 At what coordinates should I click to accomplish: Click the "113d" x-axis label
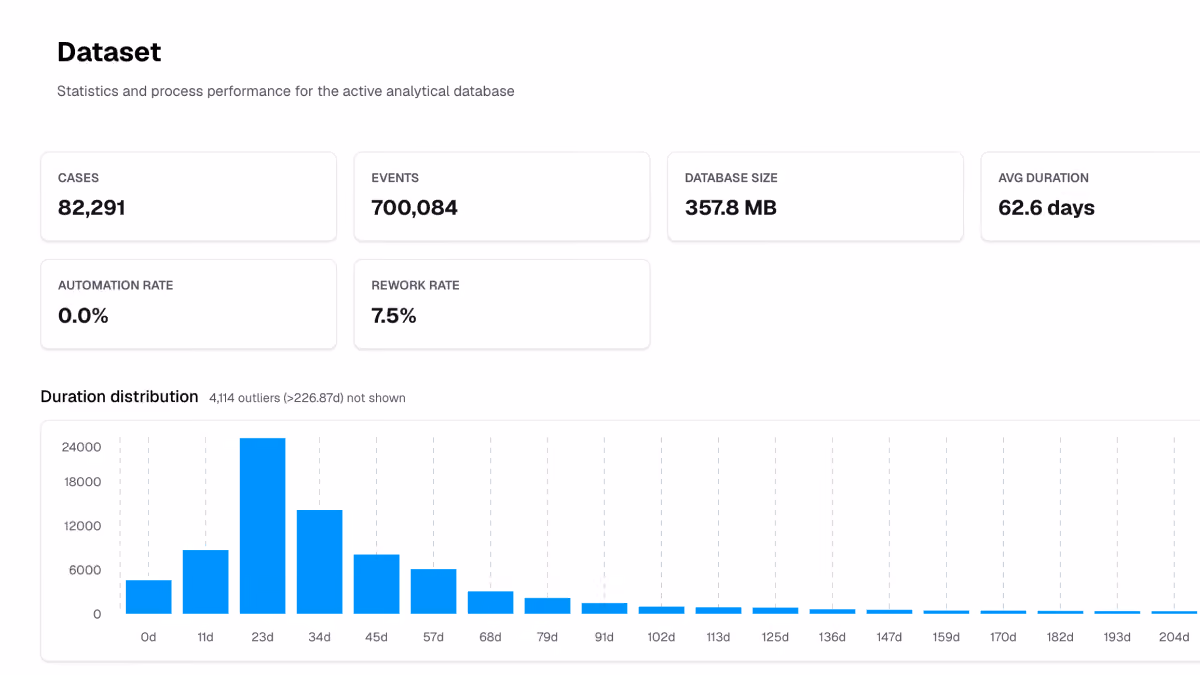[x=719, y=637]
